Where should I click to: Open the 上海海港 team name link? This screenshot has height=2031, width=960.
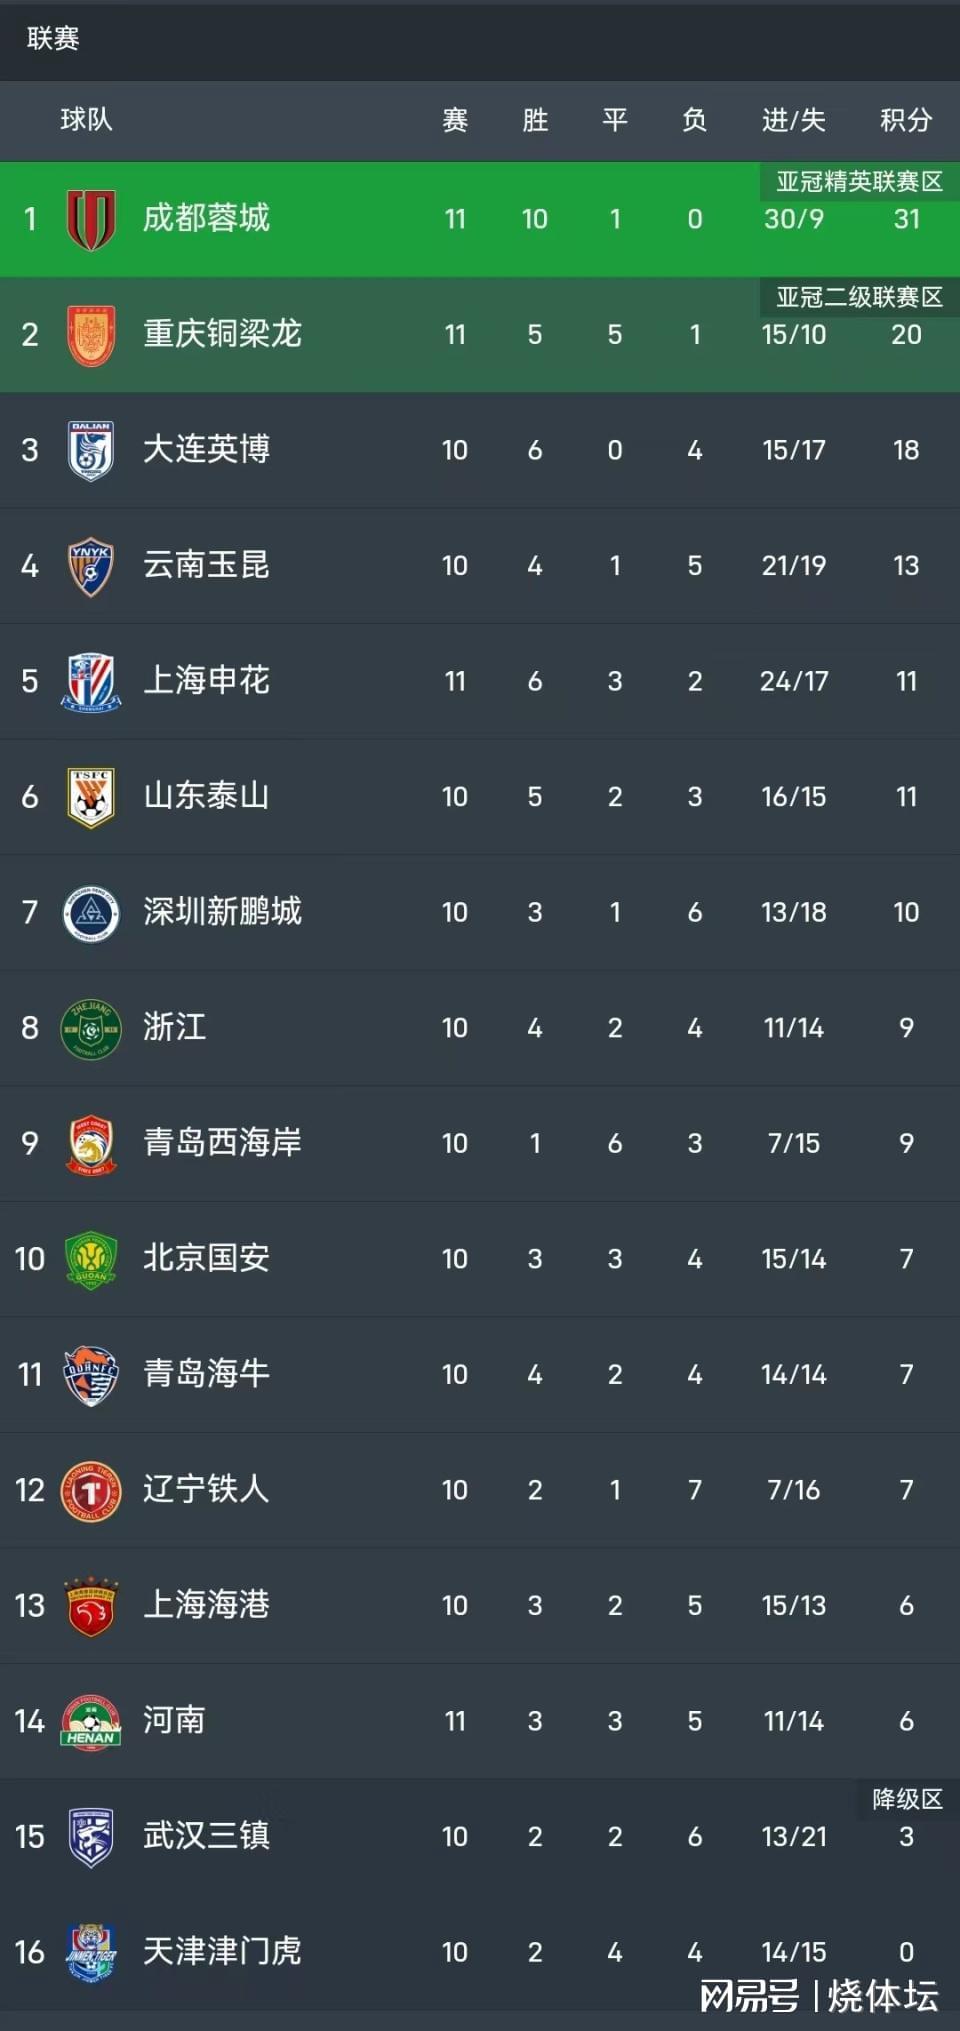pos(206,1604)
